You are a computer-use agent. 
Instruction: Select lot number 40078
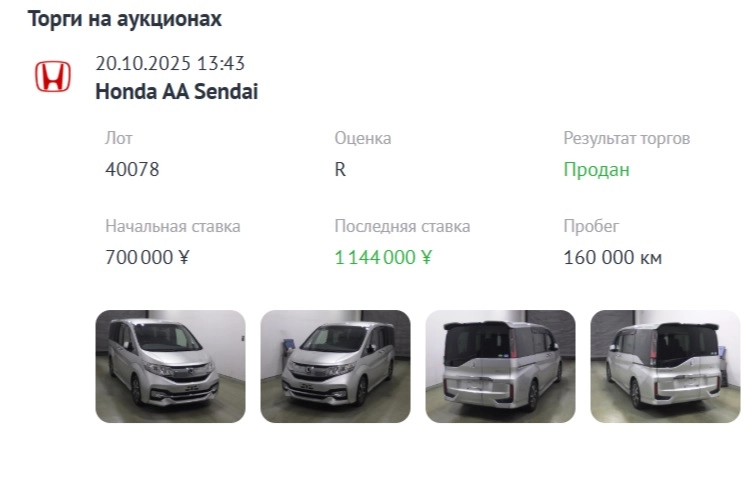click(132, 169)
